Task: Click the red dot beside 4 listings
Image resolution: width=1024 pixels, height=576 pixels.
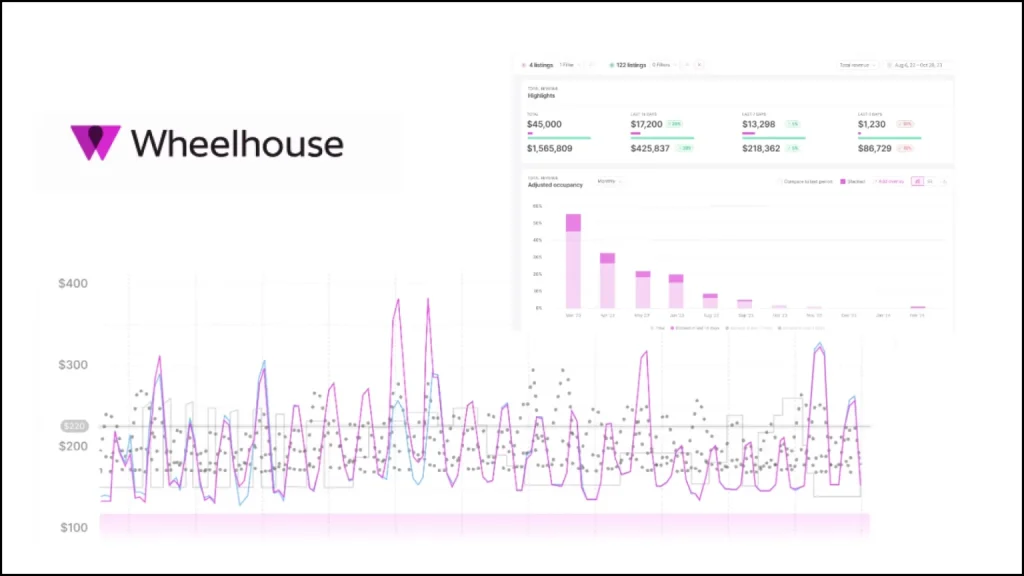Action: point(523,65)
